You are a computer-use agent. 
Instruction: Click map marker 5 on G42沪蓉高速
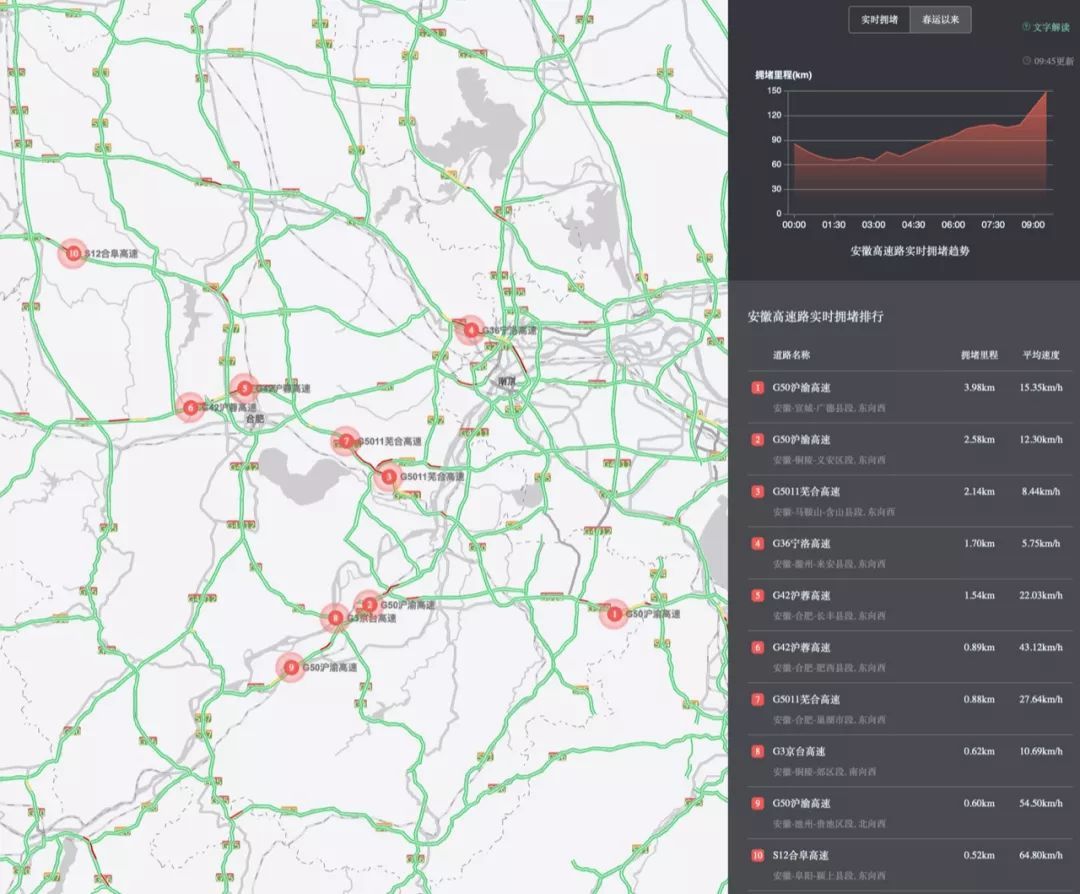244,388
